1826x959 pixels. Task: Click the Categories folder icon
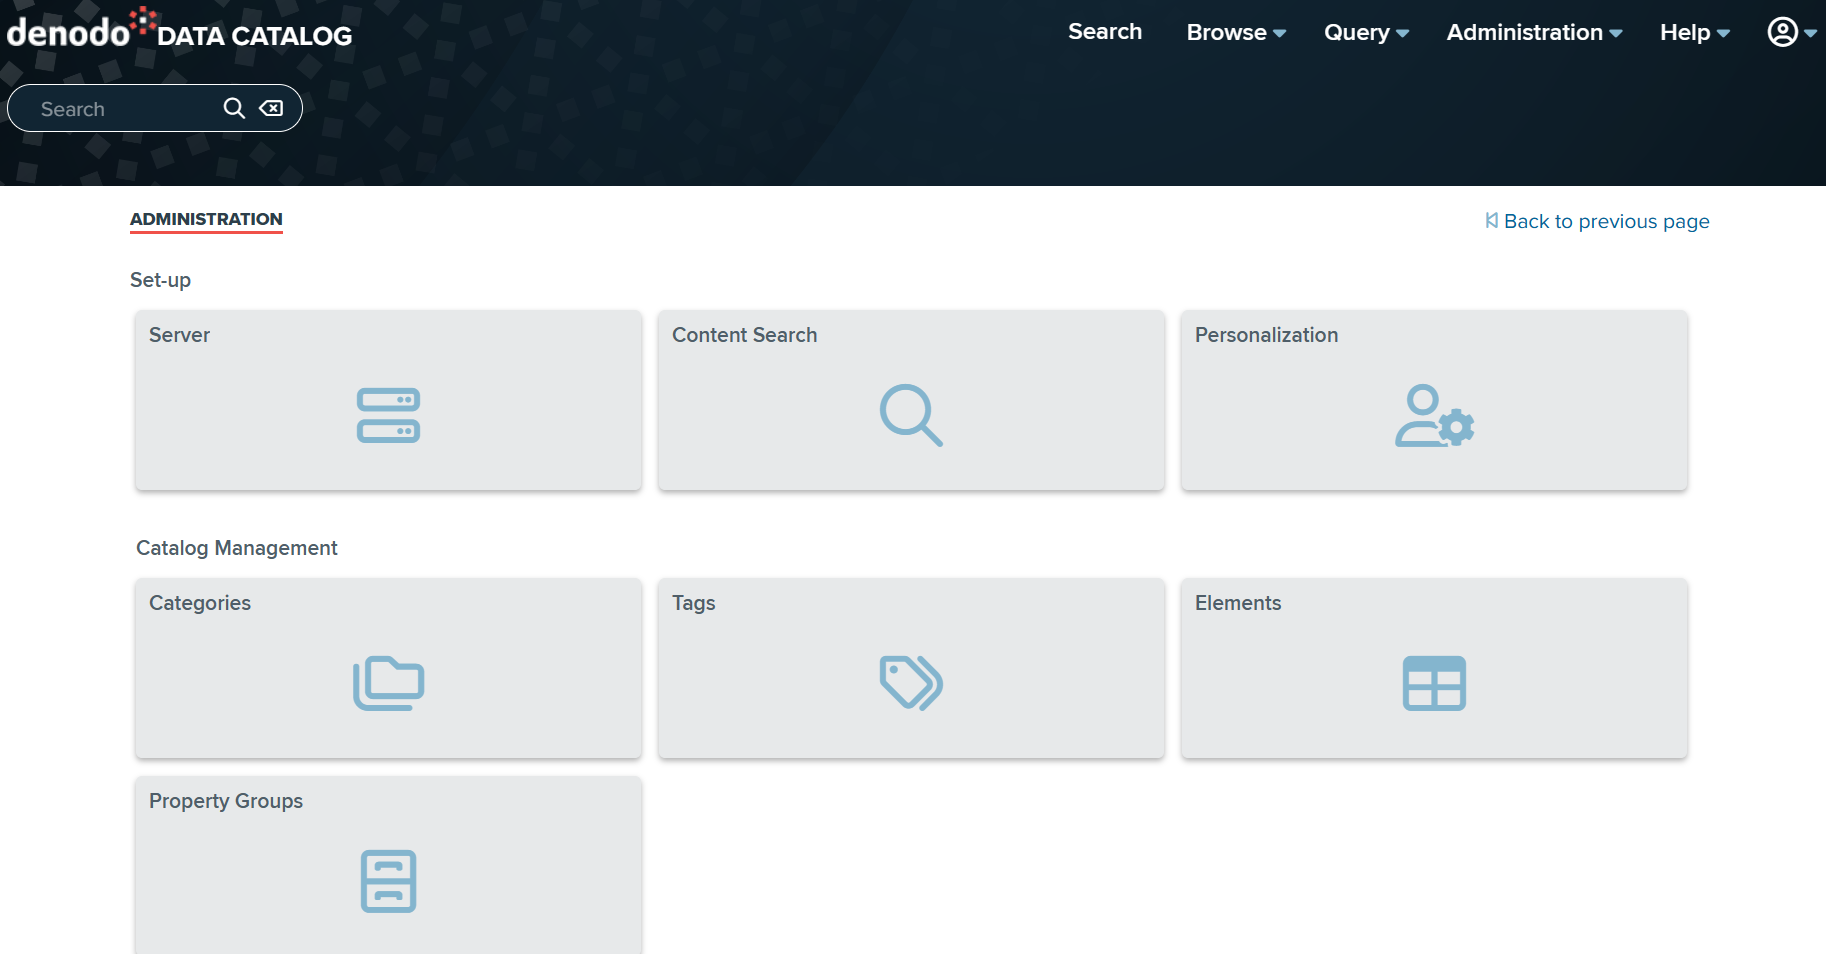click(x=388, y=683)
